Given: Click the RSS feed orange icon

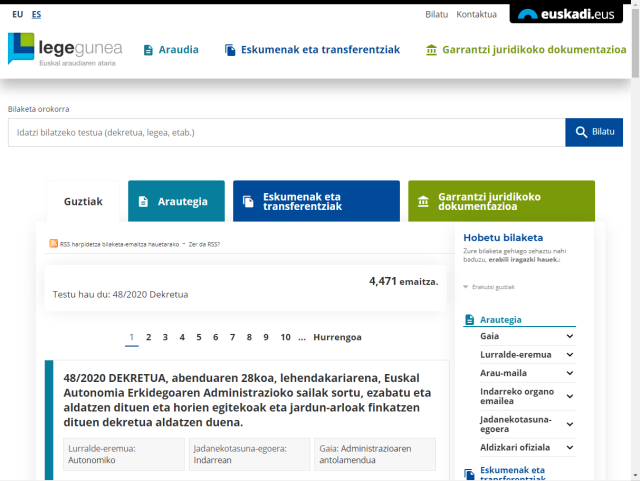Looking at the screenshot, I should pyautogui.click(x=54, y=244).
